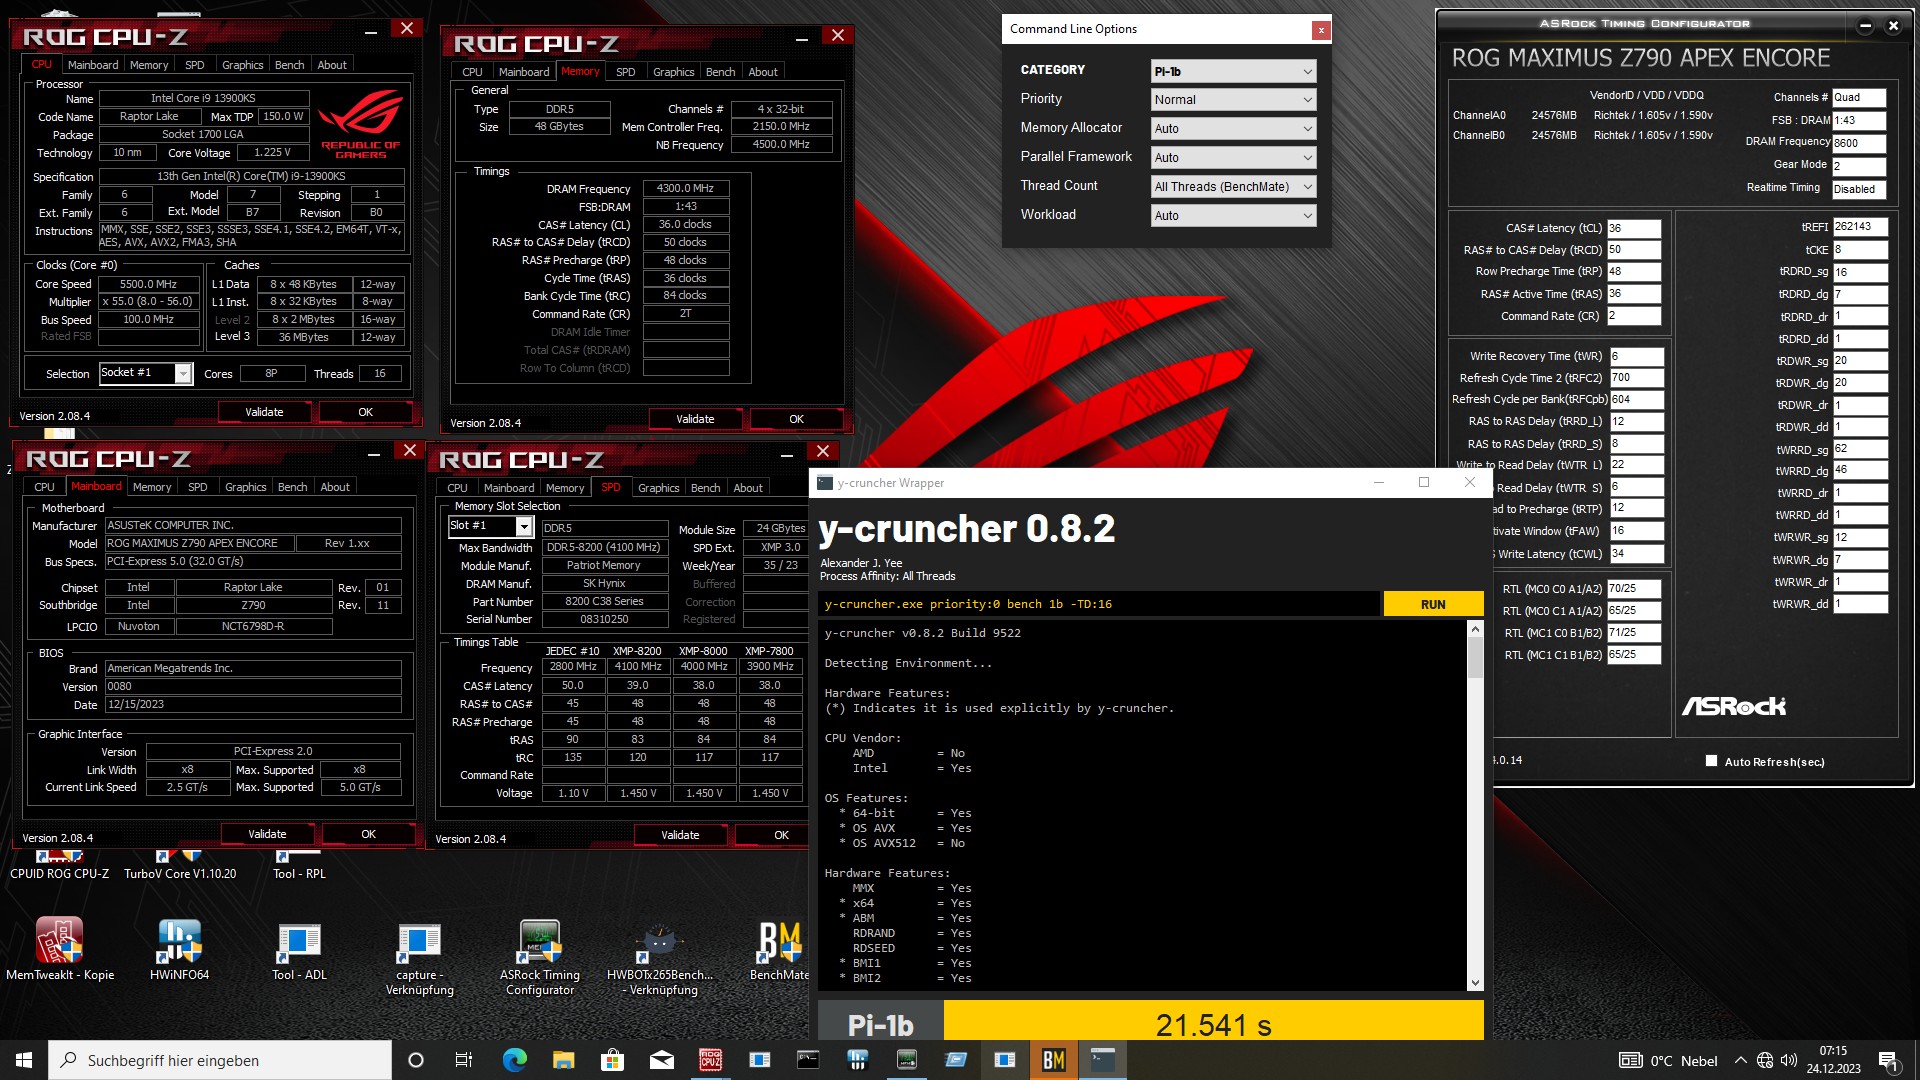Click Validate in the CPU-Z SPD window
Image resolution: width=1920 pixels, height=1080 pixels.
click(680, 835)
